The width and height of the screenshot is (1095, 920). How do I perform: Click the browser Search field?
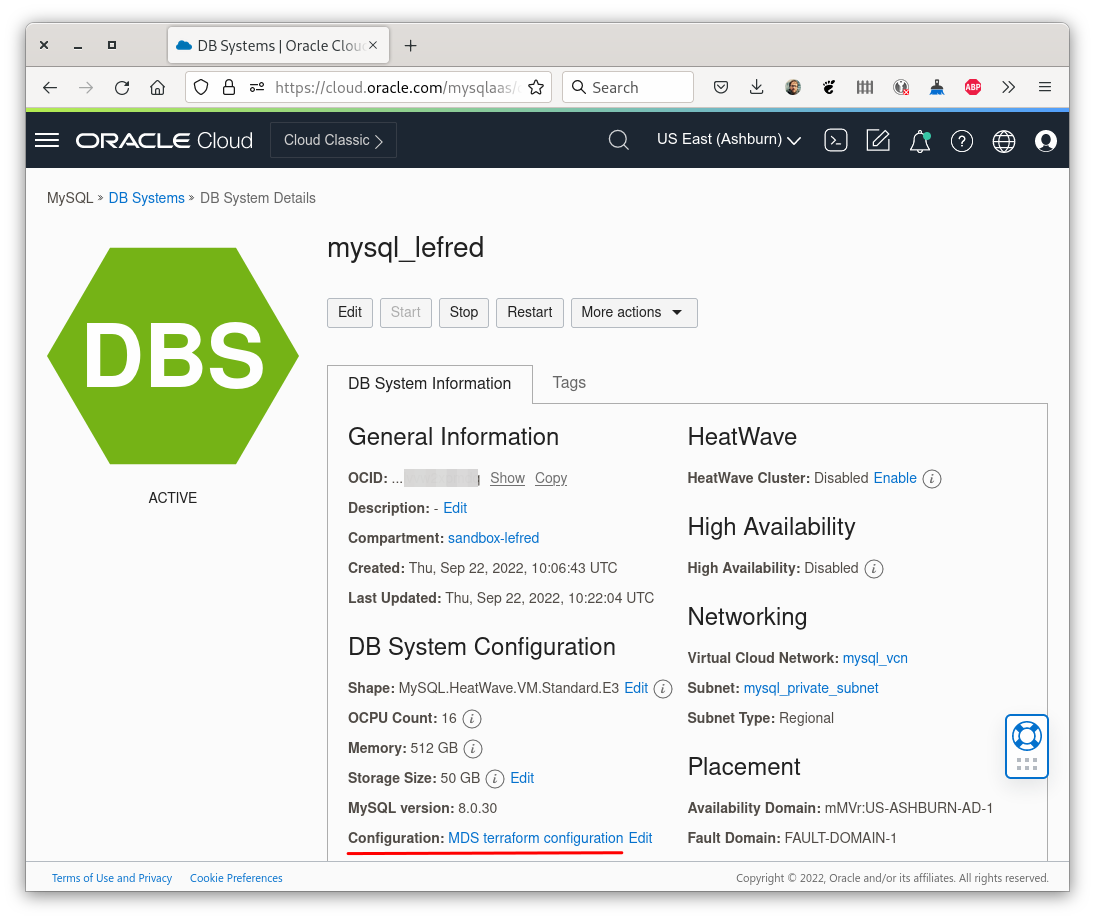click(x=628, y=87)
